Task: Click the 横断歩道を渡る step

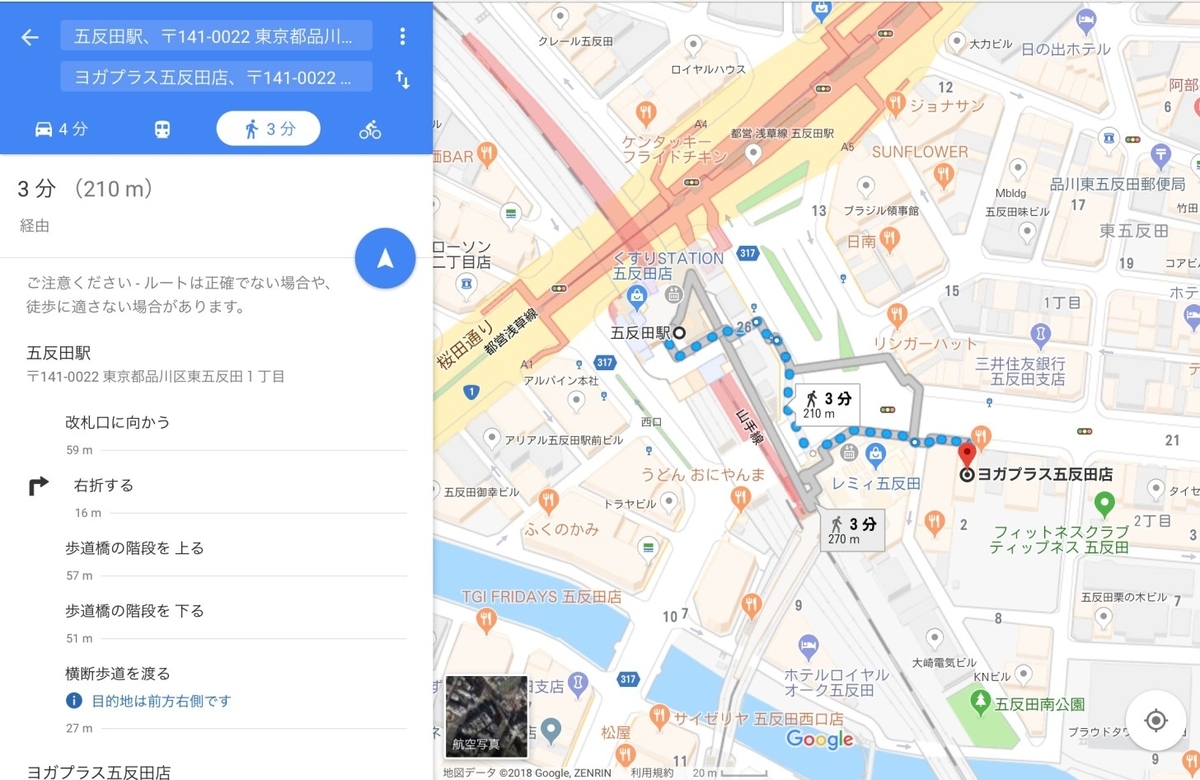Action: (x=117, y=673)
